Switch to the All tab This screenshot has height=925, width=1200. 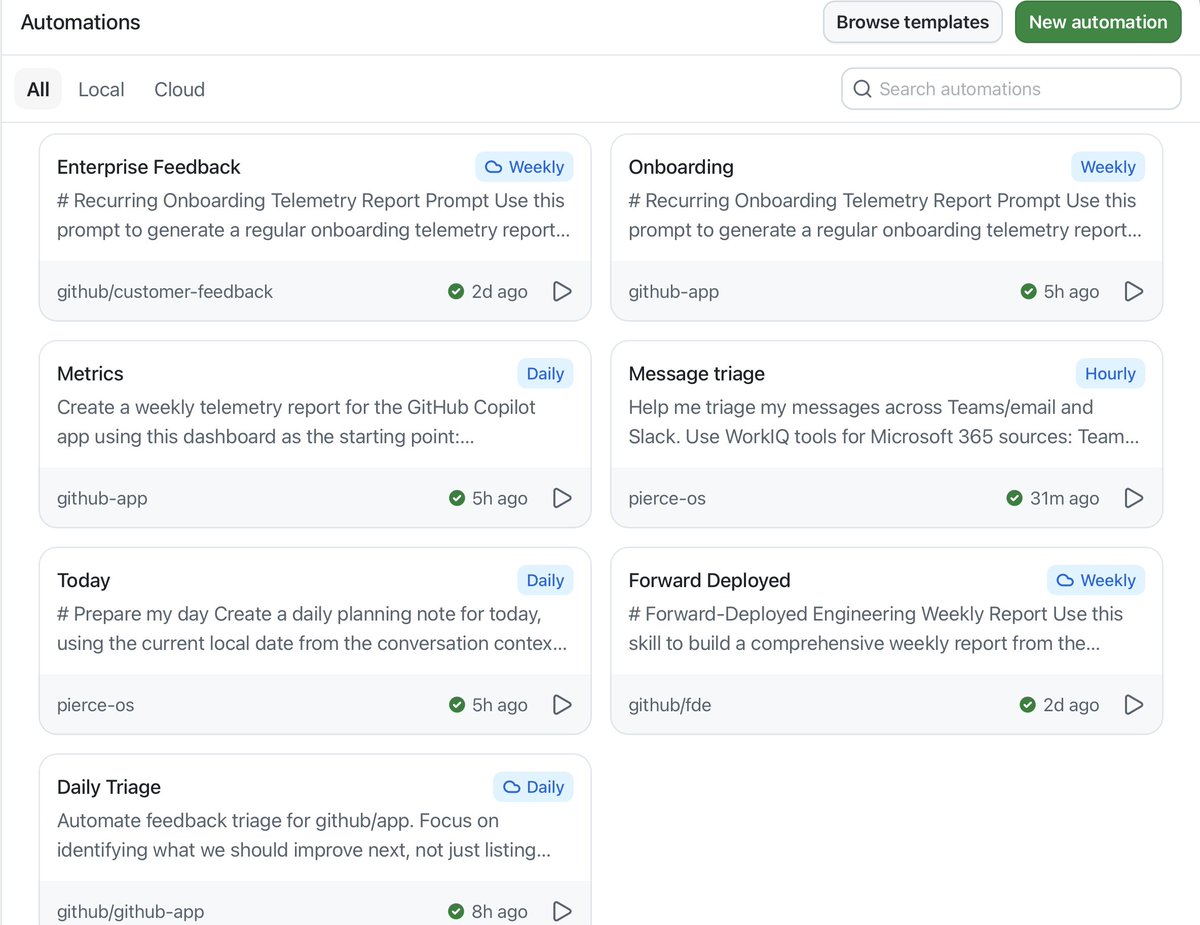(x=38, y=89)
